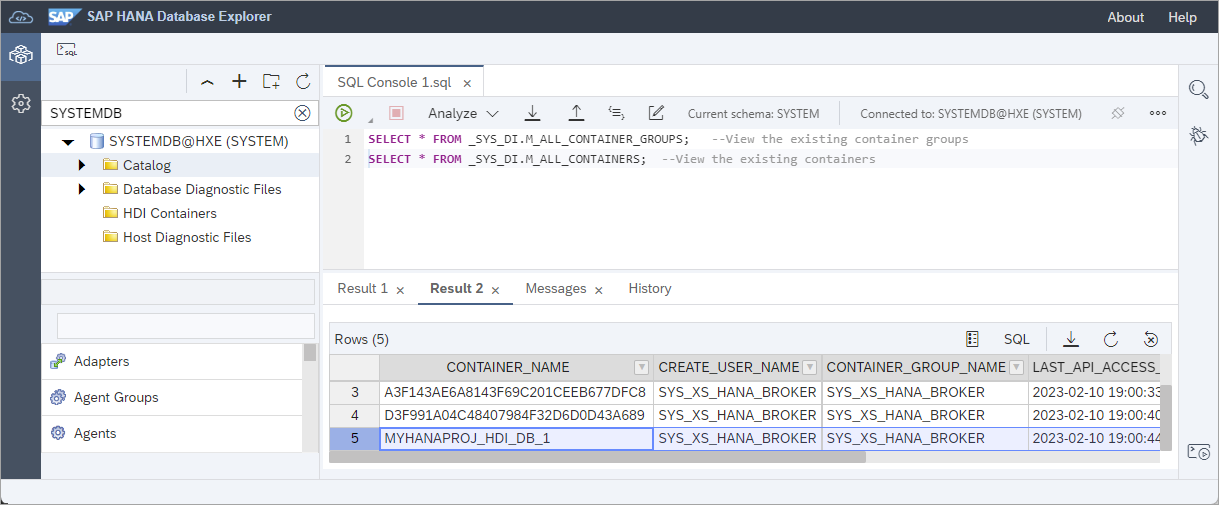Screen dimensions: 1219x505
Task: Select the D3F991A04C48407984F32D6D0D43A689 cell
Action: [x=516, y=415]
